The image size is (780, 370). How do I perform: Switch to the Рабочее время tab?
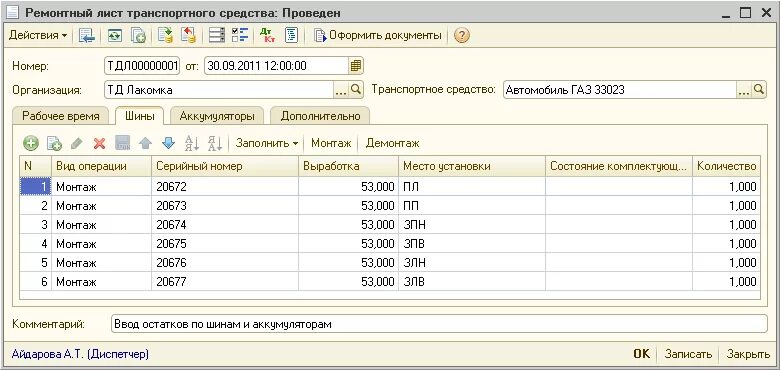coord(61,116)
